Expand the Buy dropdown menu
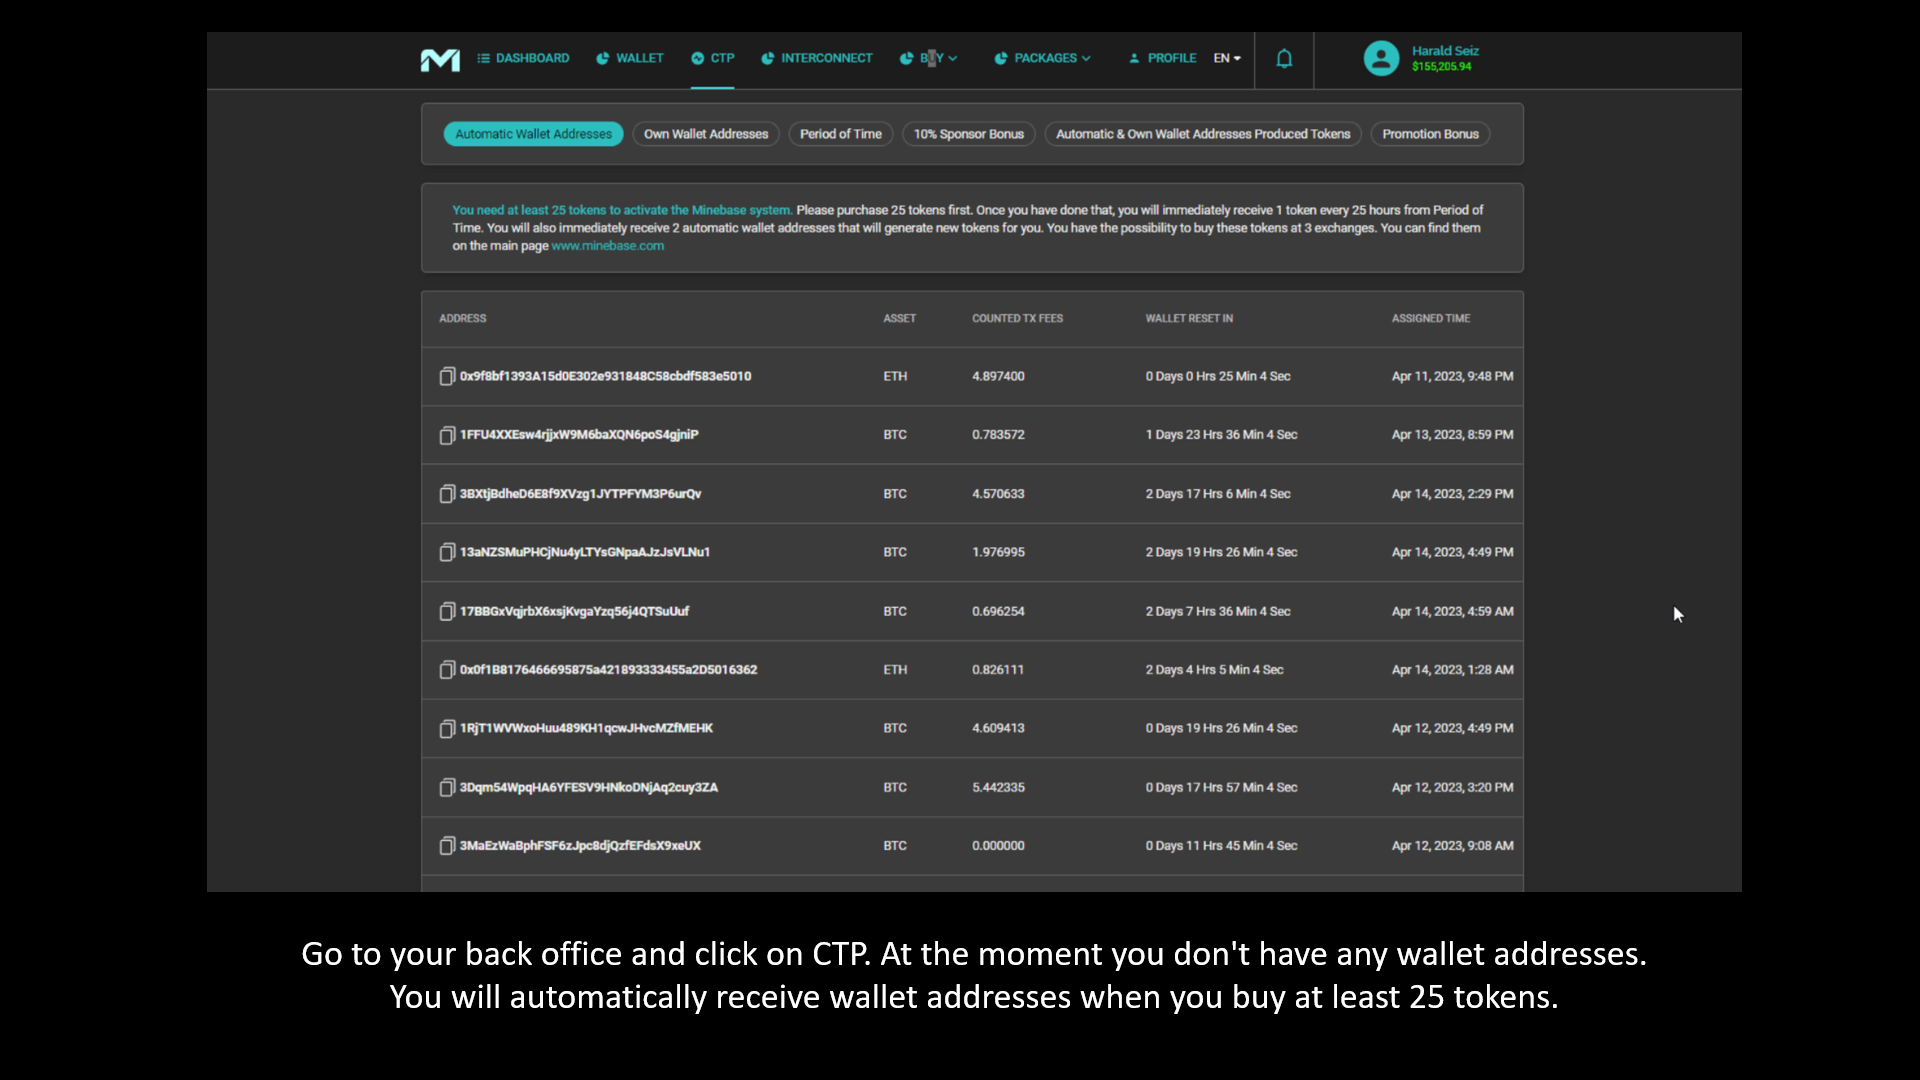The height and width of the screenshot is (1080, 1920). 929,58
